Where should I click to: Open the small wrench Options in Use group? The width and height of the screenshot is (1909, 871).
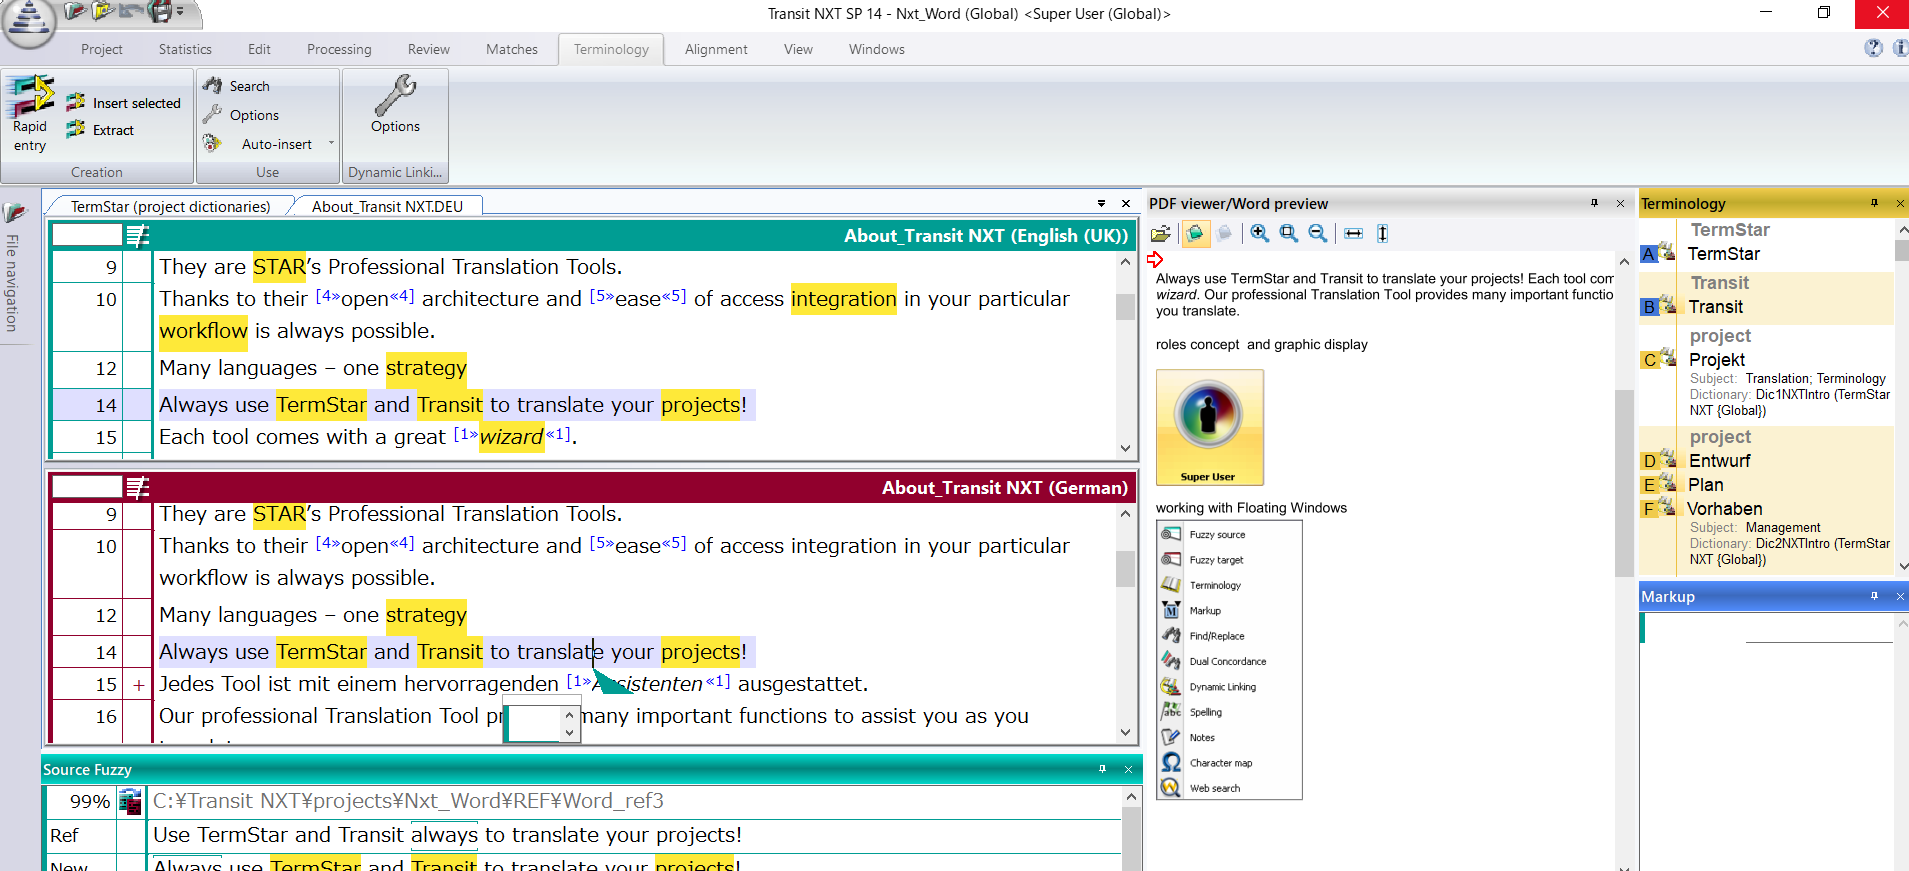pyautogui.click(x=212, y=115)
